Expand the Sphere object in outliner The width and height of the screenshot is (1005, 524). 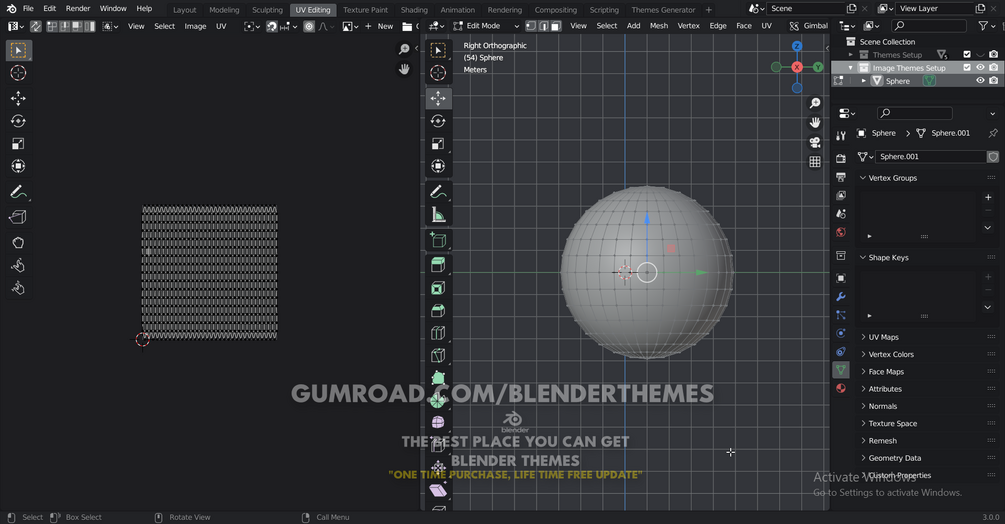coord(864,81)
